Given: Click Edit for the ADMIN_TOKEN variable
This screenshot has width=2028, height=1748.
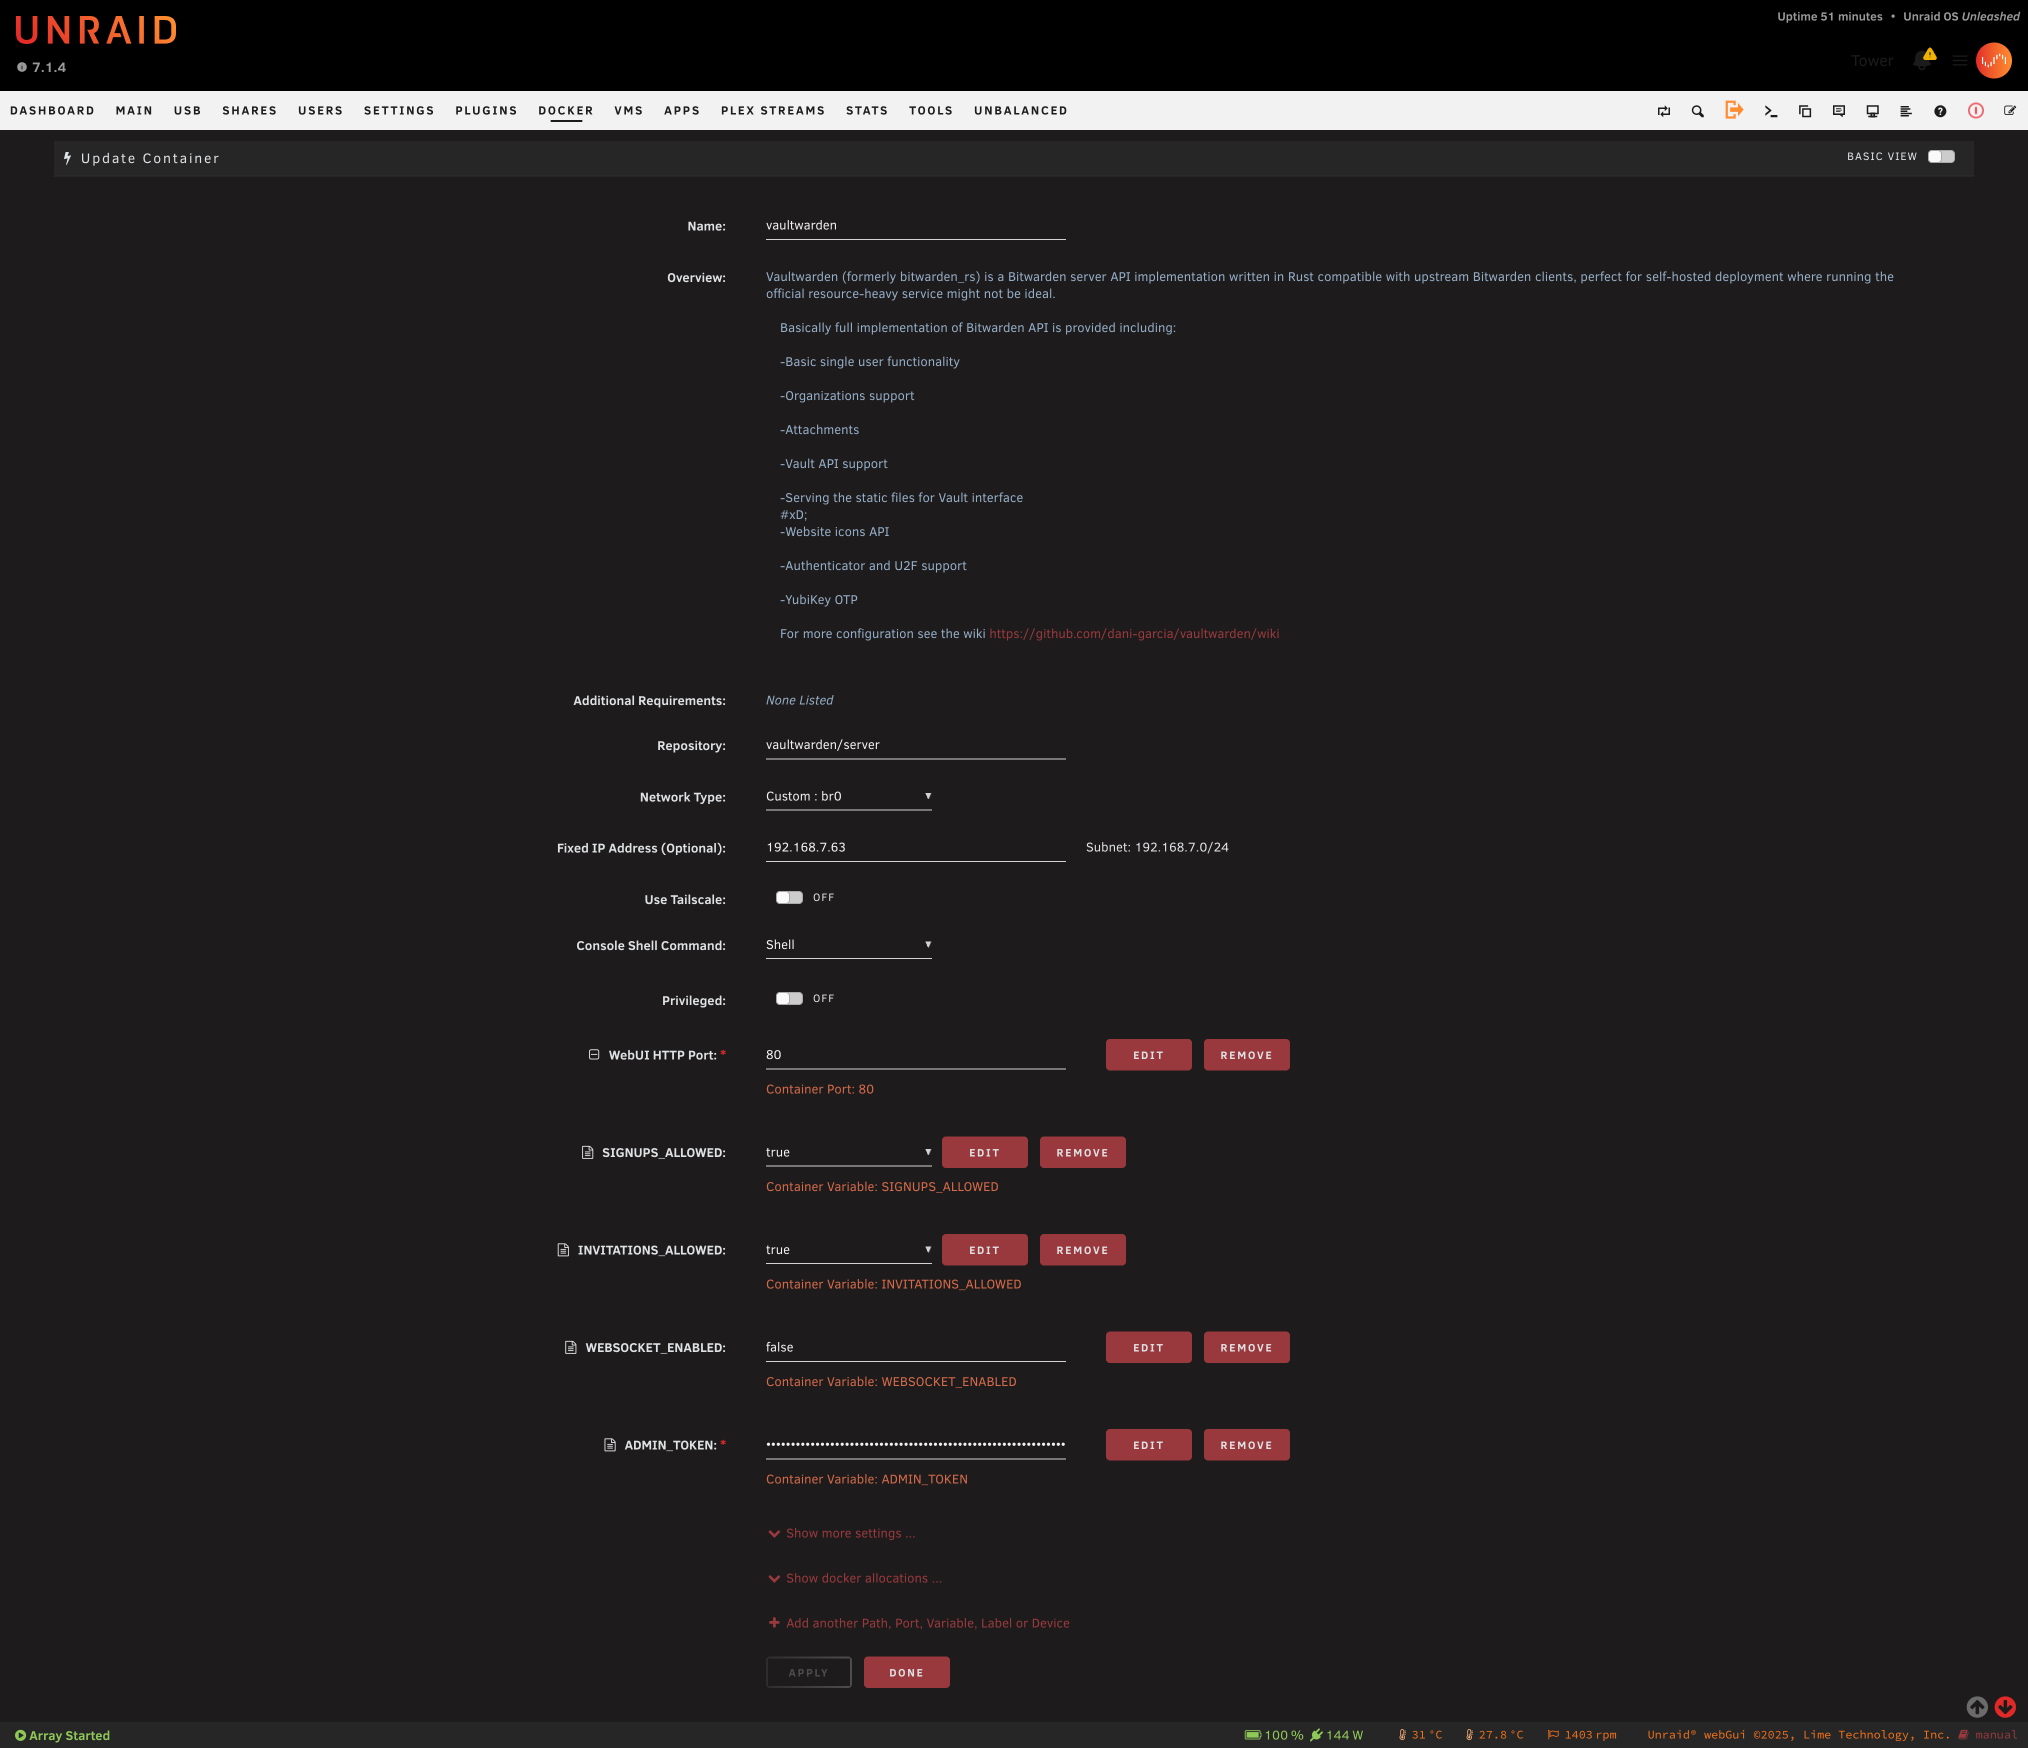Looking at the screenshot, I should [1148, 1445].
